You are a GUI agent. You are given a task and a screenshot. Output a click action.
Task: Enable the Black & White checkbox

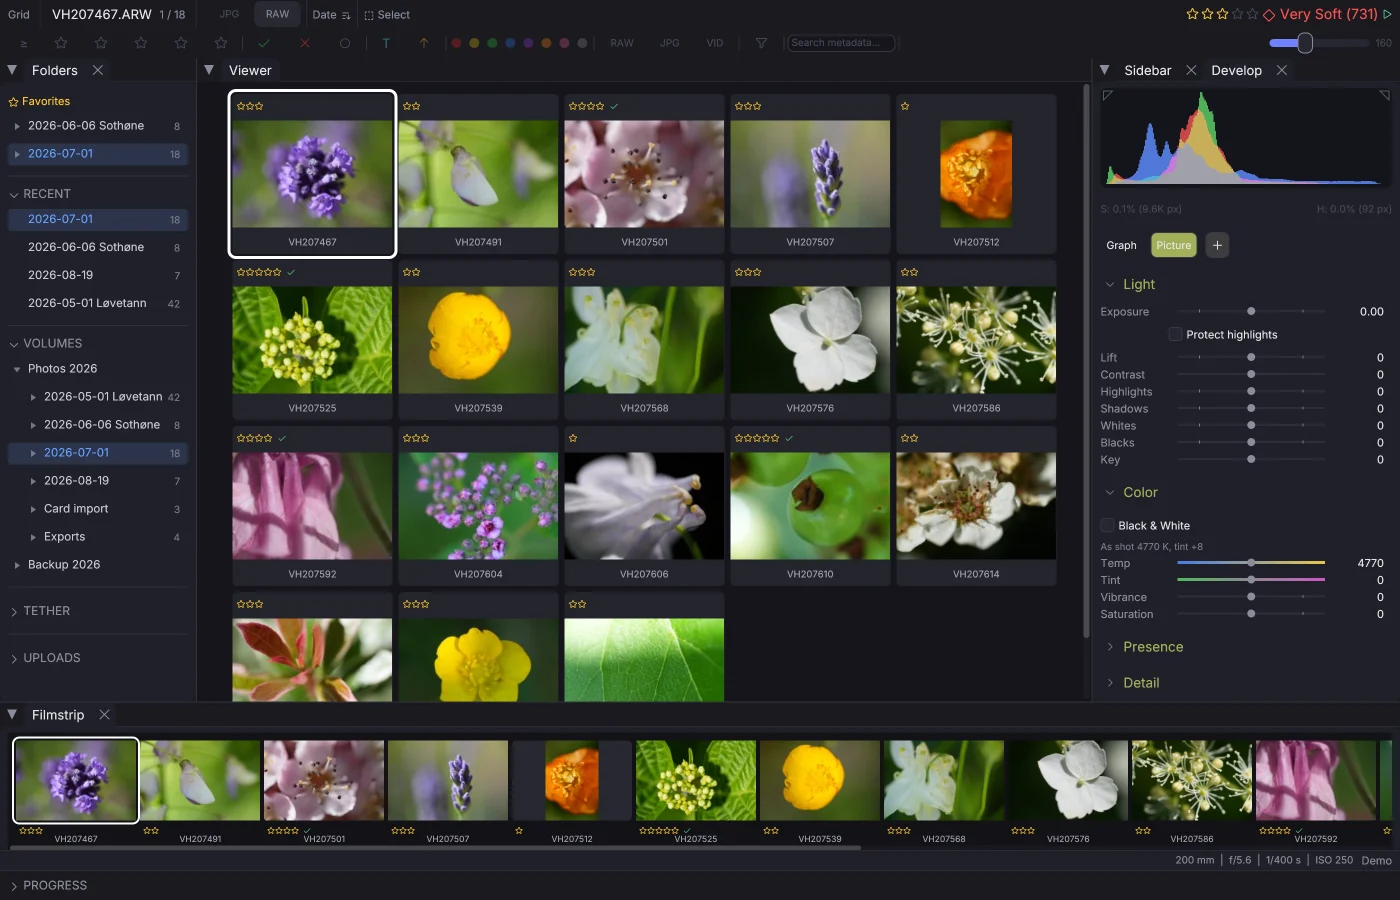tap(1107, 525)
